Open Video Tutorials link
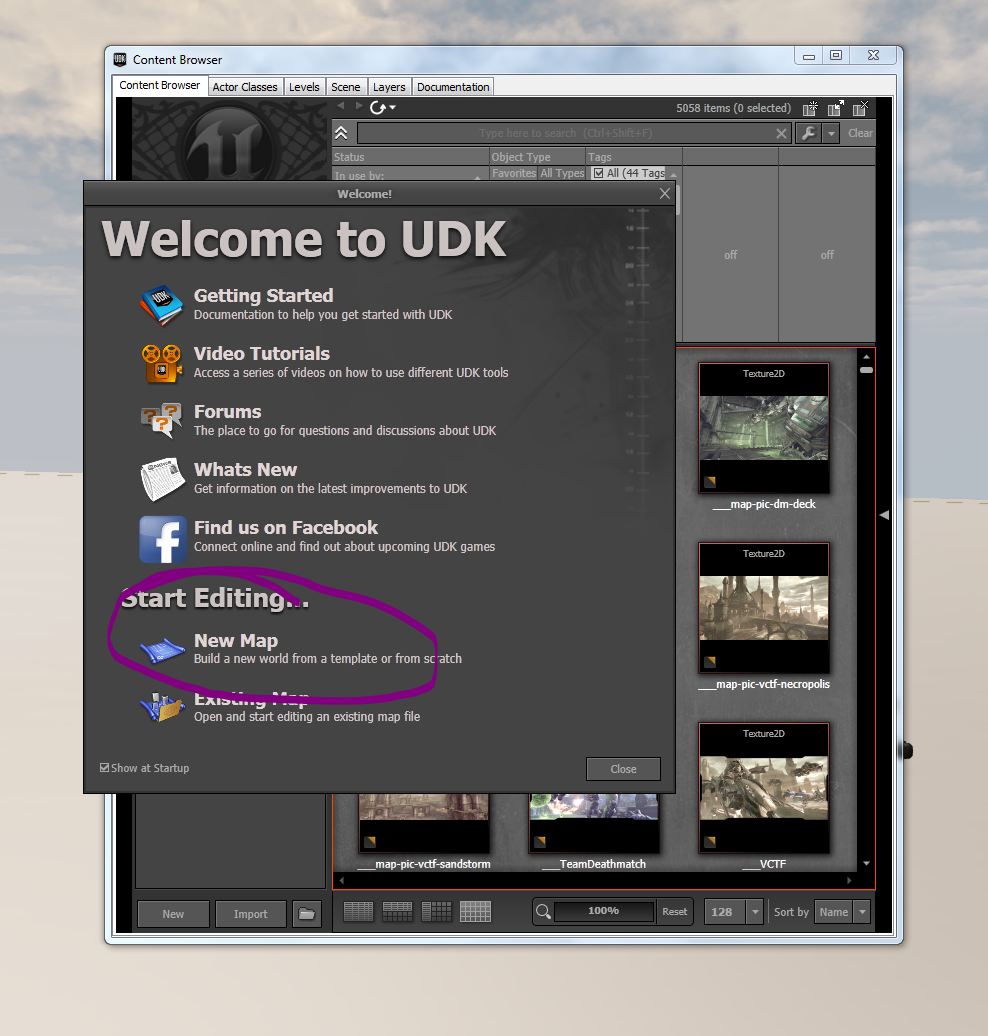This screenshot has height=1036, width=988. [262, 353]
